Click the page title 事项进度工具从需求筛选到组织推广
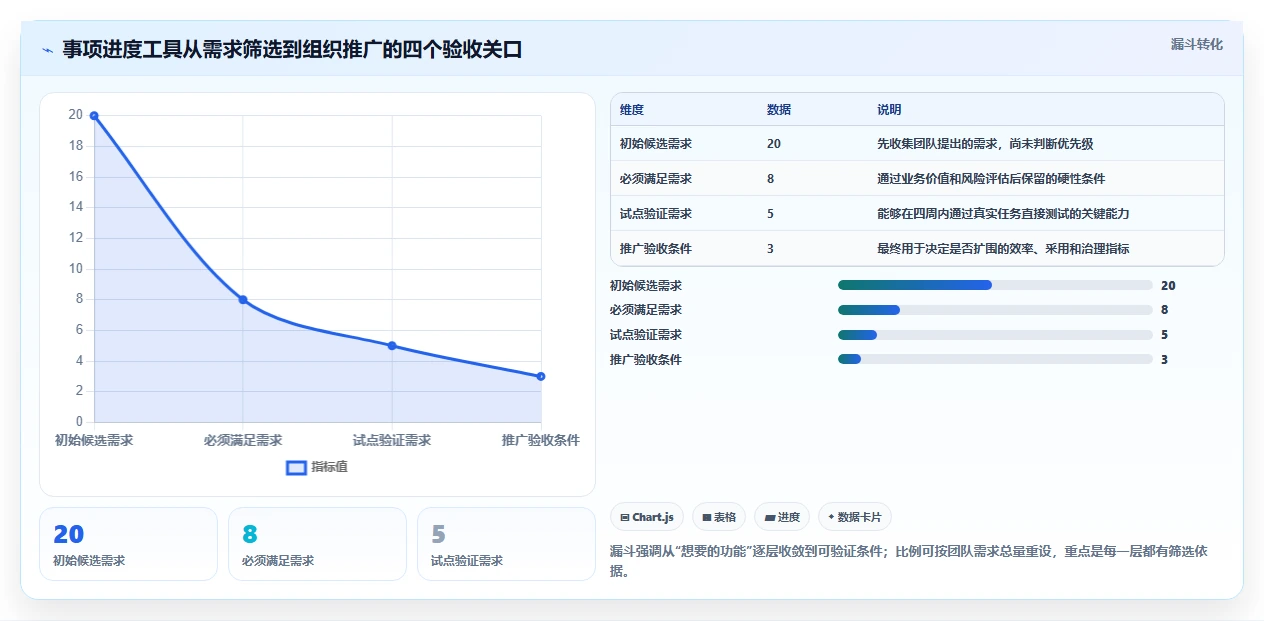Screen dimensions: 1264x621 pyautogui.click(x=293, y=50)
